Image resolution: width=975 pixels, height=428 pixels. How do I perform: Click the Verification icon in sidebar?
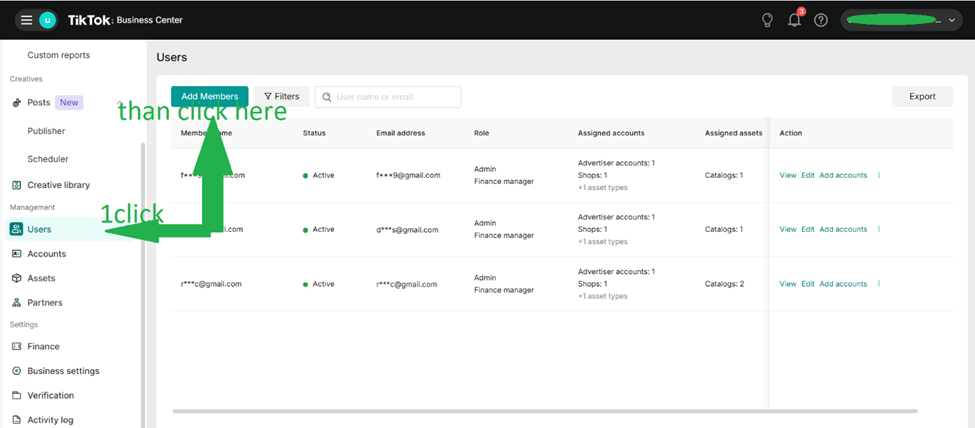coord(17,395)
